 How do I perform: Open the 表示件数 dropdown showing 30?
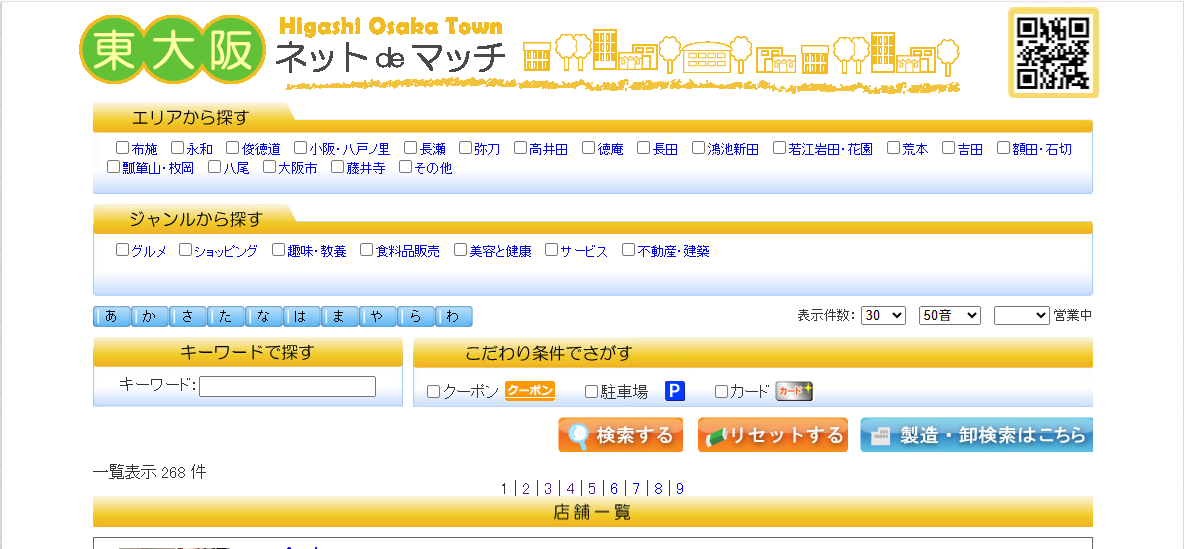883,315
